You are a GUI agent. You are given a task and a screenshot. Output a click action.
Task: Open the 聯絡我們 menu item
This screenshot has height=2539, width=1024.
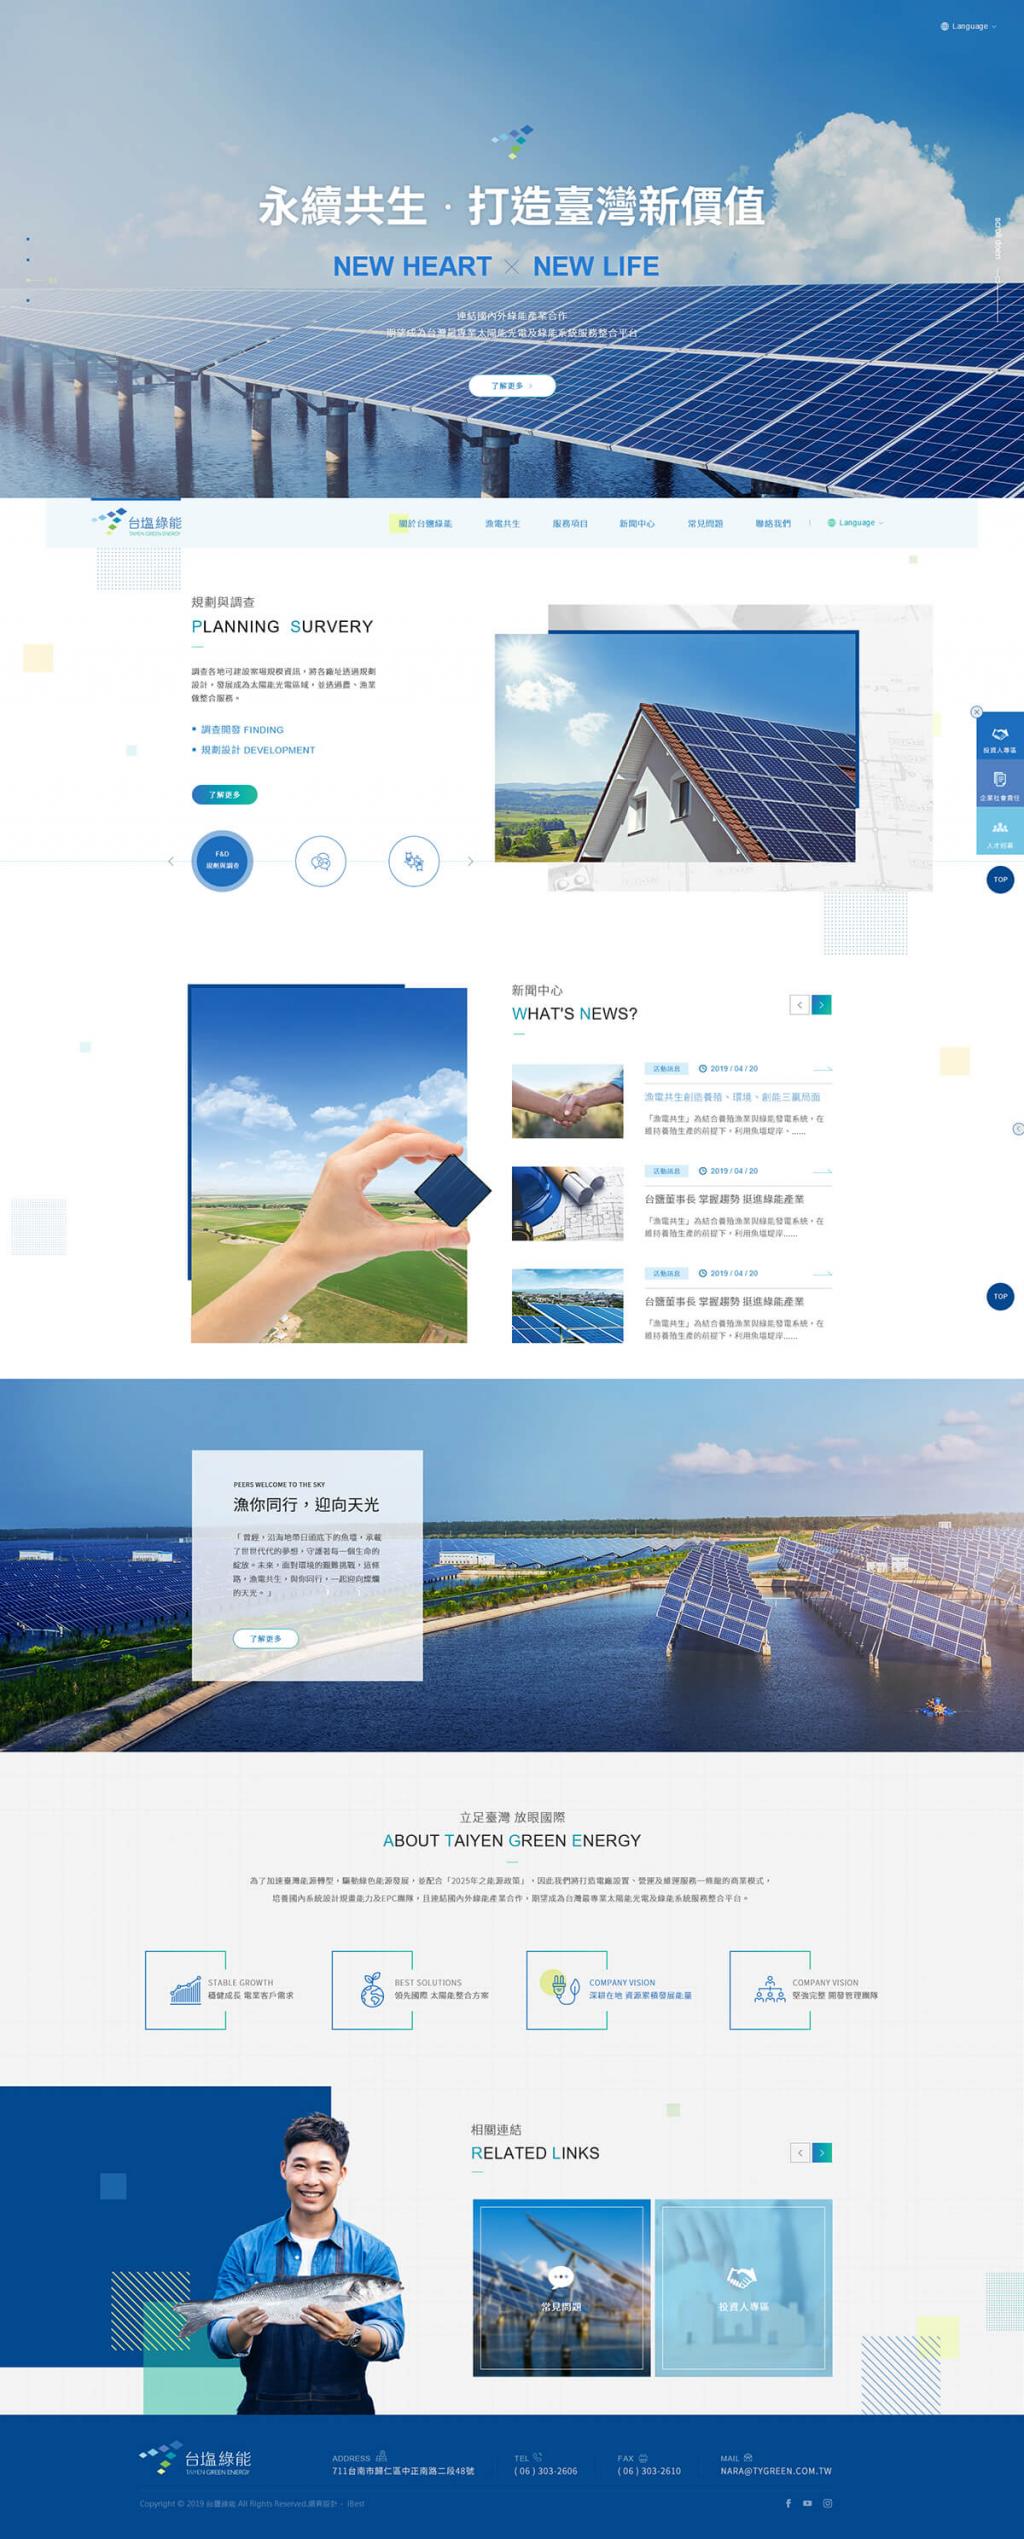(x=773, y=524)
